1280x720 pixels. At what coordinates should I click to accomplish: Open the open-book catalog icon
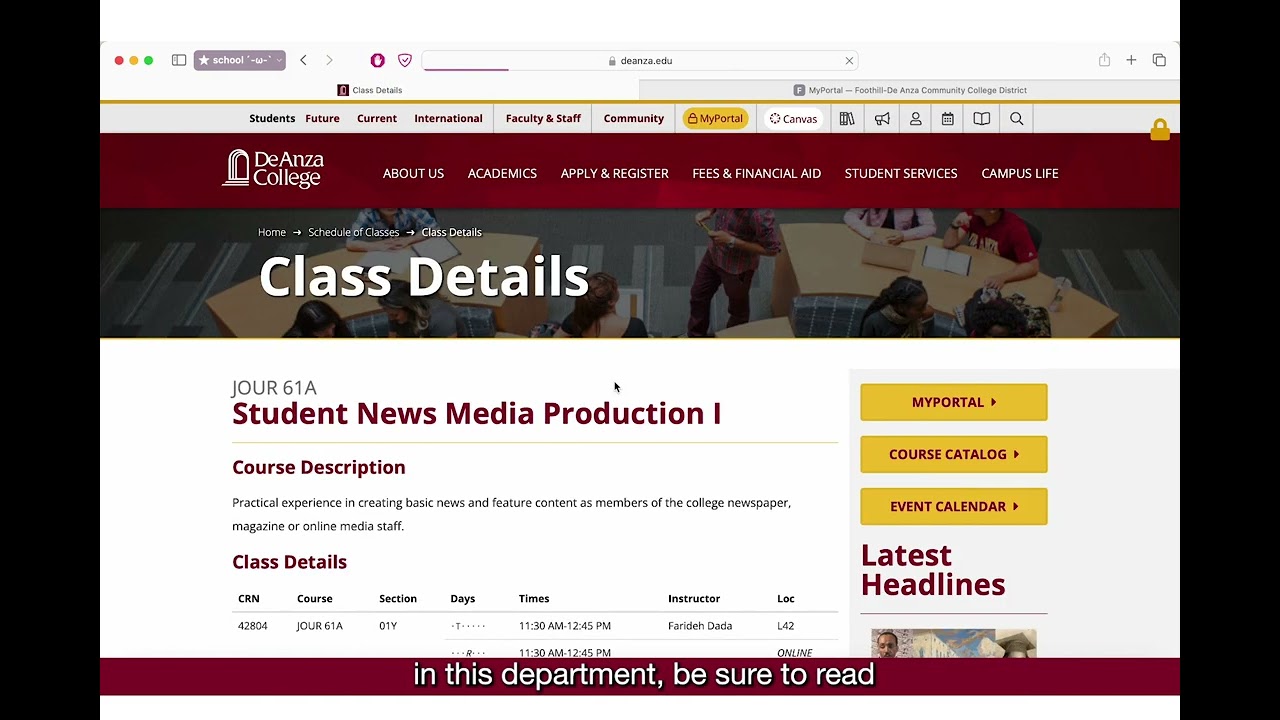(x=982, y=118)
